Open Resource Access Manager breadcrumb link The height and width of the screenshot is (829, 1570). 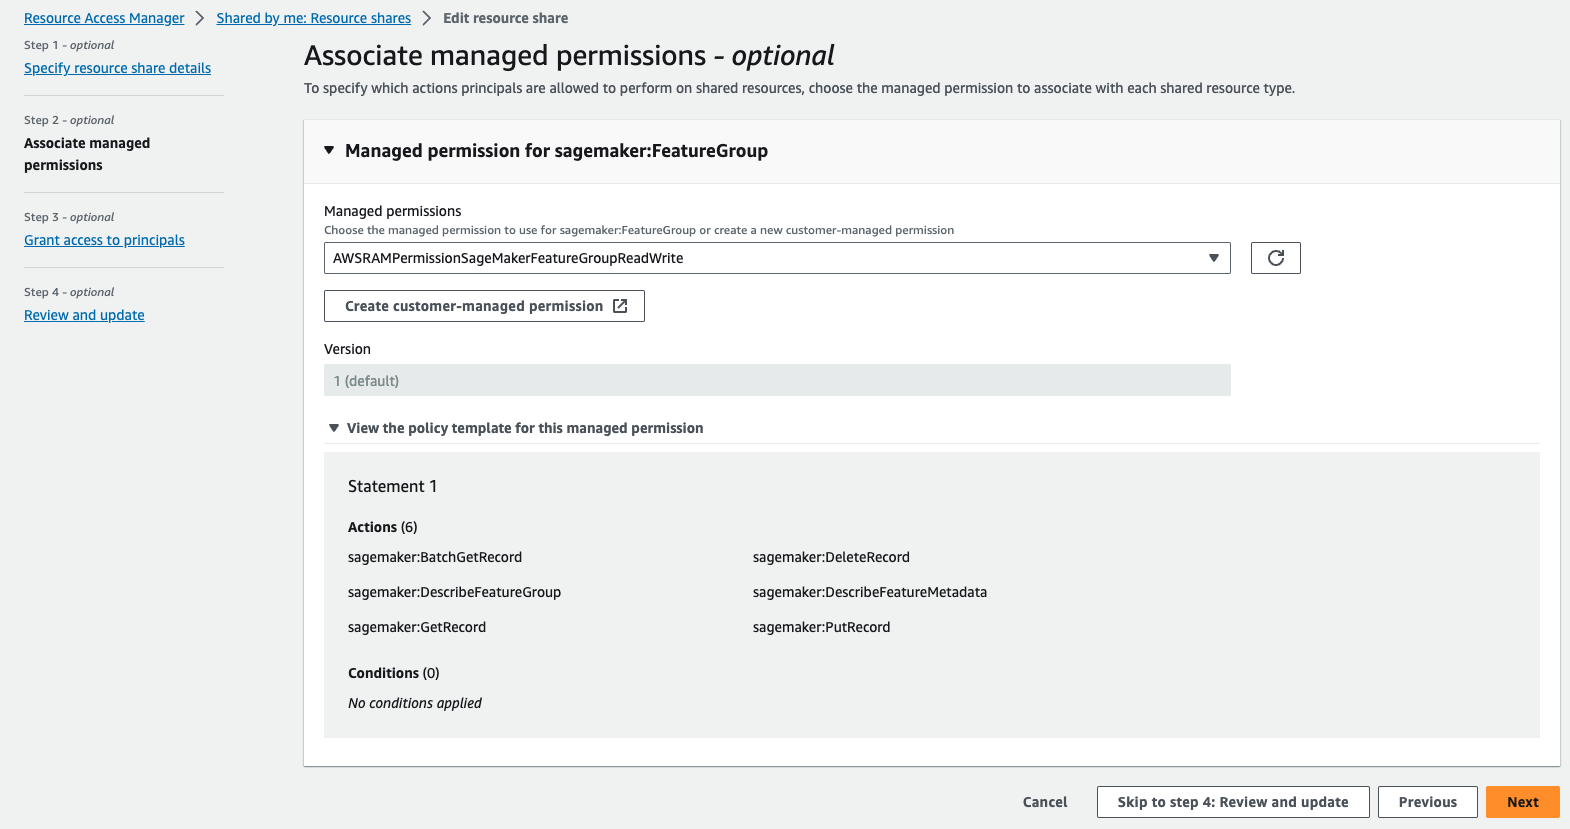[104, 18]
